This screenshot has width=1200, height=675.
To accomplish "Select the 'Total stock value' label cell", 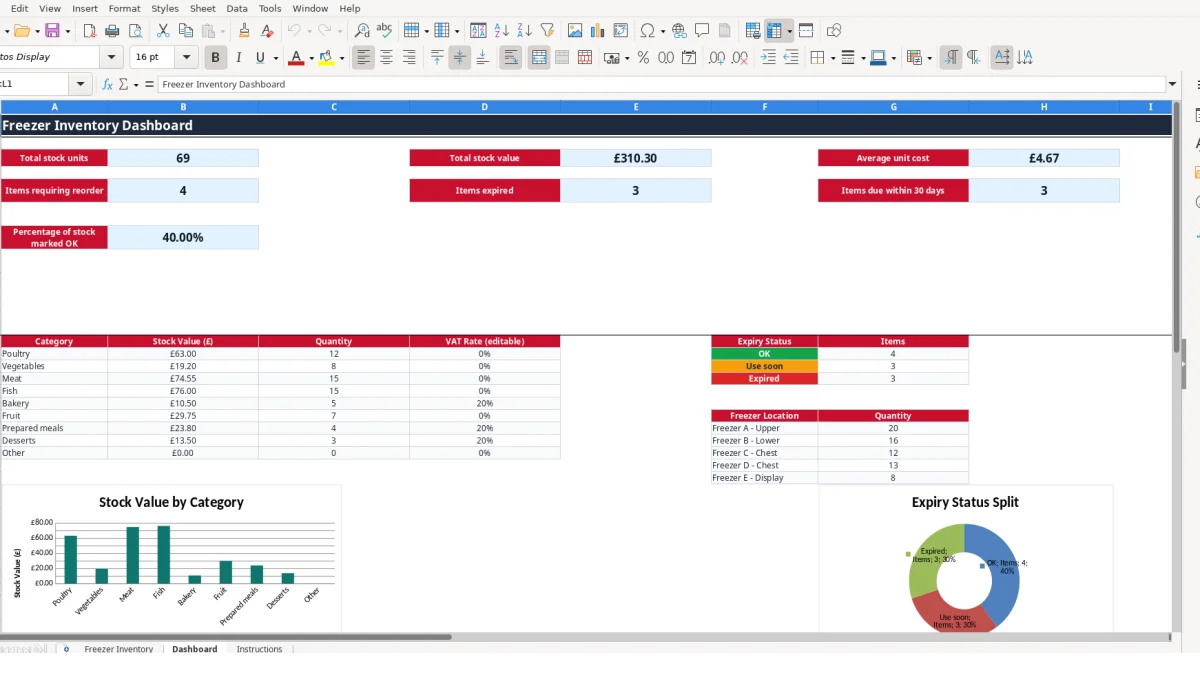I will pos(485,158).
